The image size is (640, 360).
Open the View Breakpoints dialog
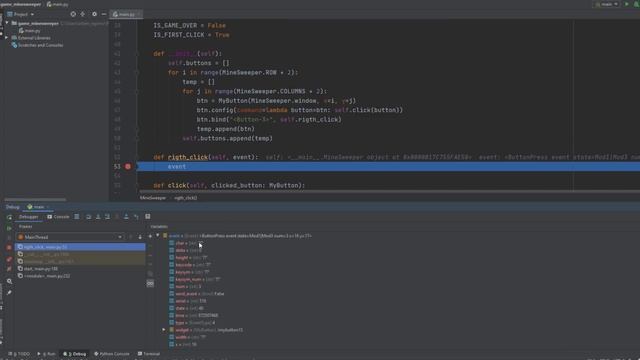(x=9, y=260)
